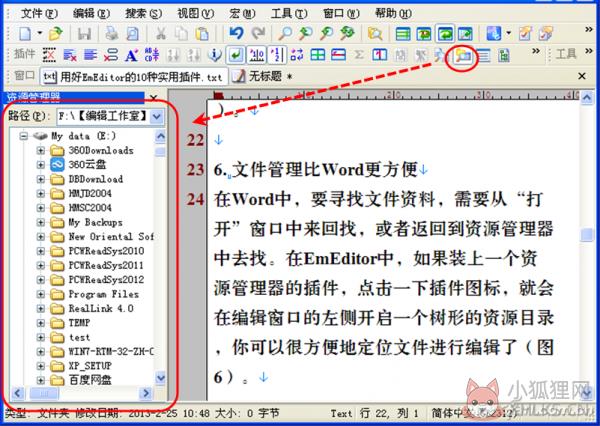Click the Save floppy disk icon
The width and height of the screenshot is (600, 426).
coord(84,34)
